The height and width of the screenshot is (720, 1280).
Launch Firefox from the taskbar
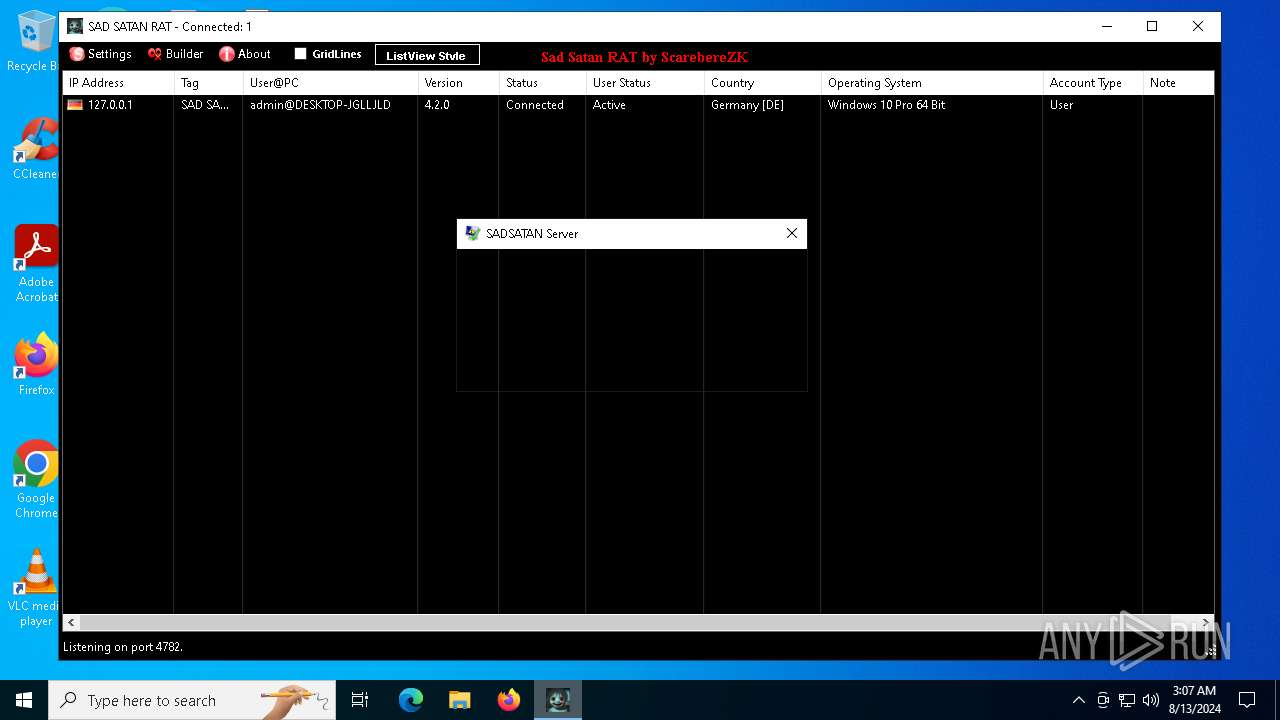click(x=508, y=700)
